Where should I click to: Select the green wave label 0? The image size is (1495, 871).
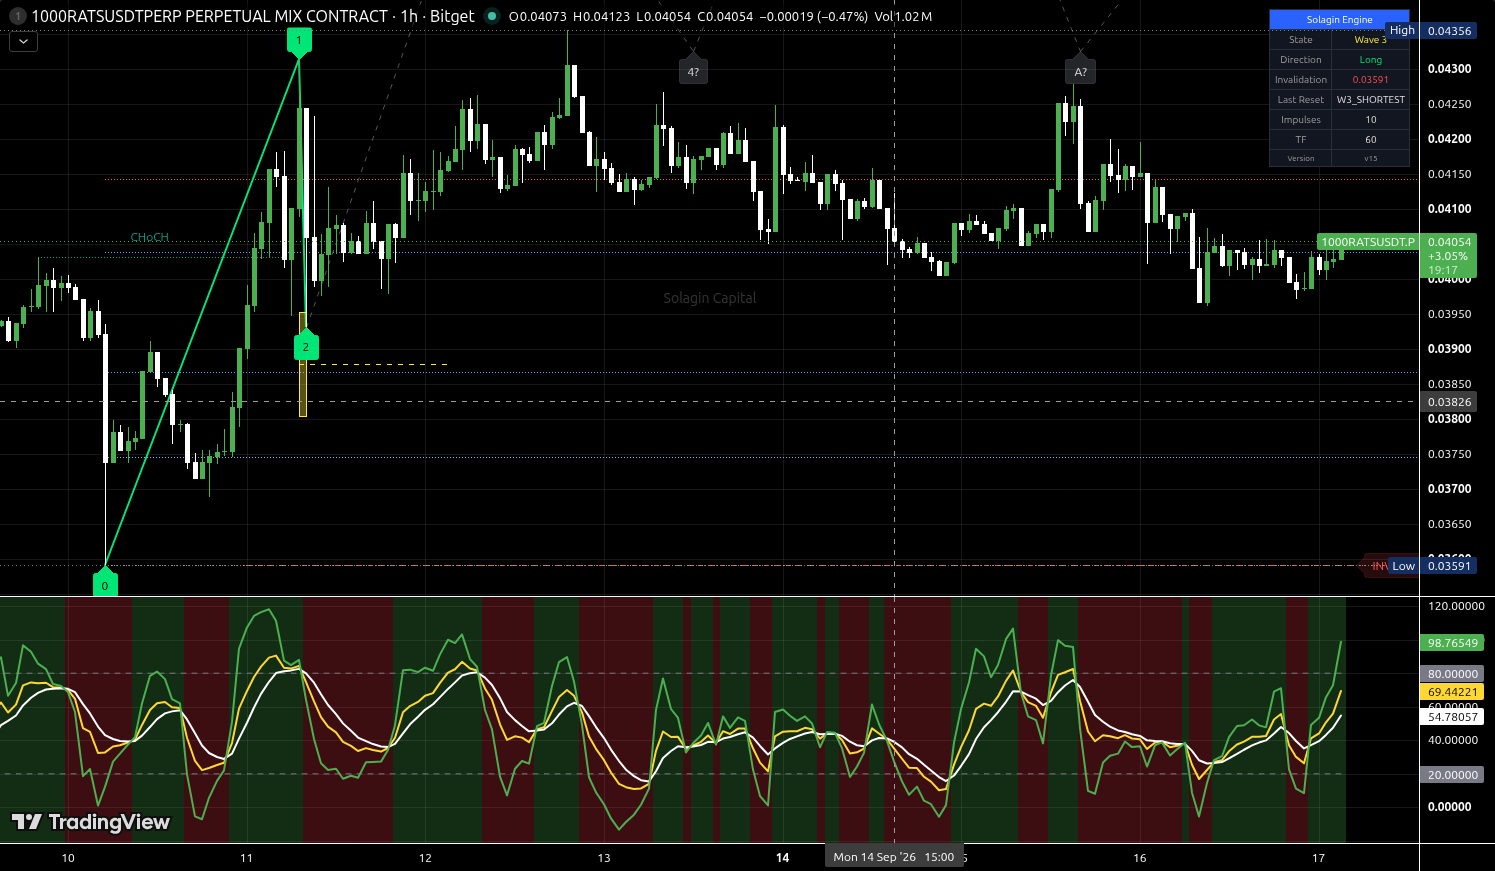pos(105,584)
